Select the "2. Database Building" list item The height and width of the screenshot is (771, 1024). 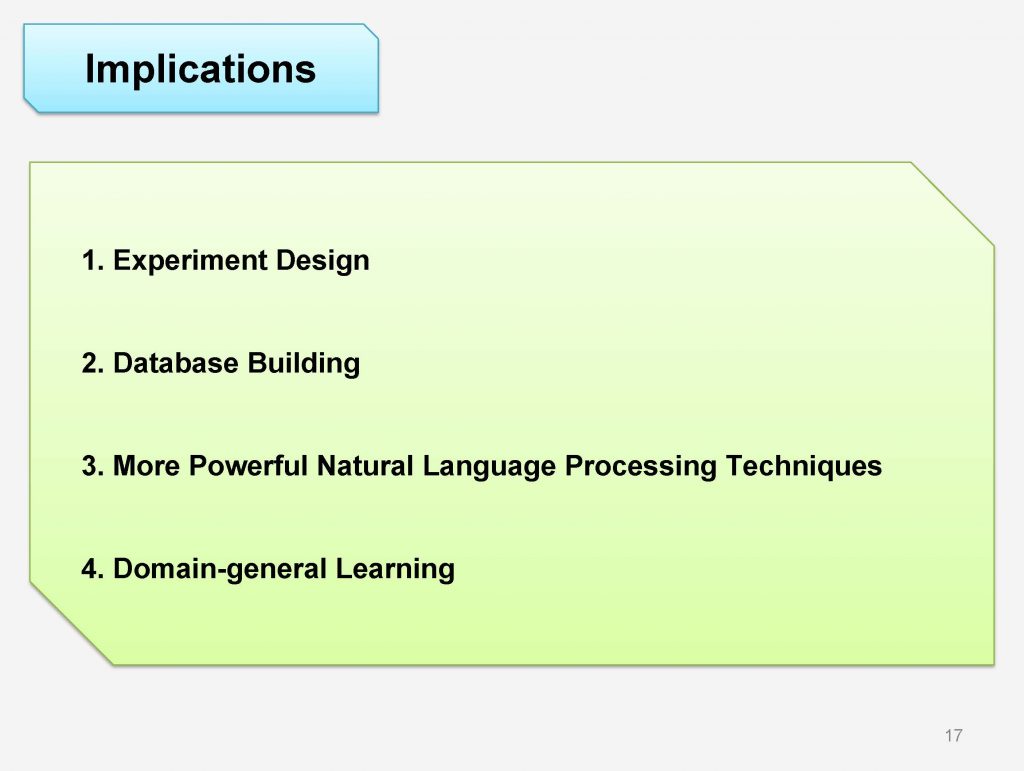pos(220,363)
